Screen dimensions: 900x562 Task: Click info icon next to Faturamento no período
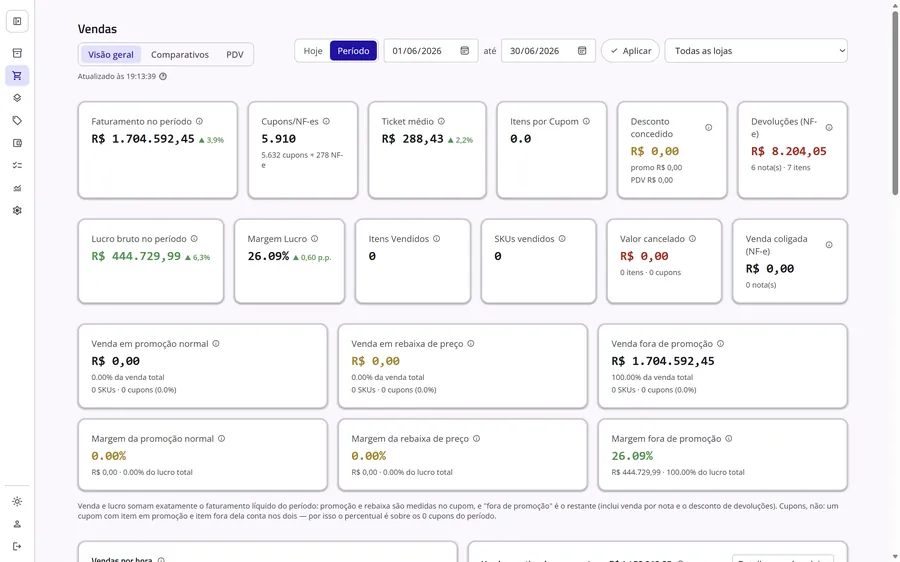(x=199, y=121)
